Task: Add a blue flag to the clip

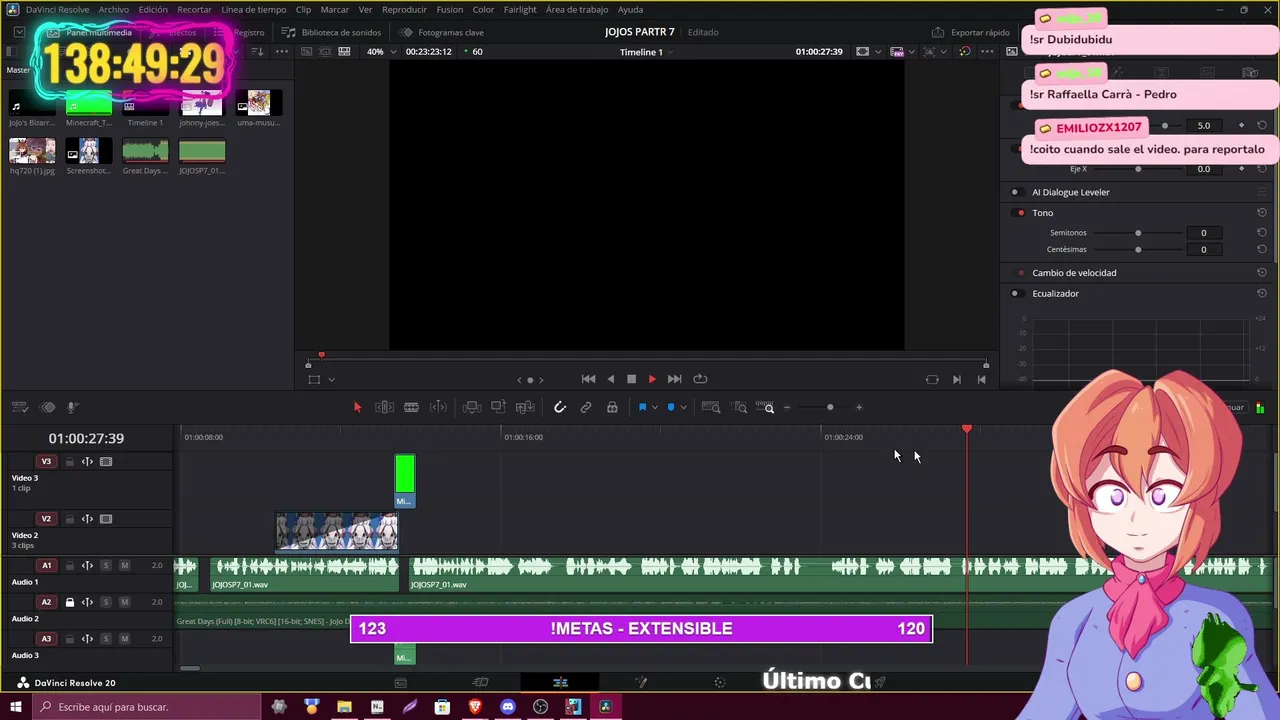Action: click(642, 407)
